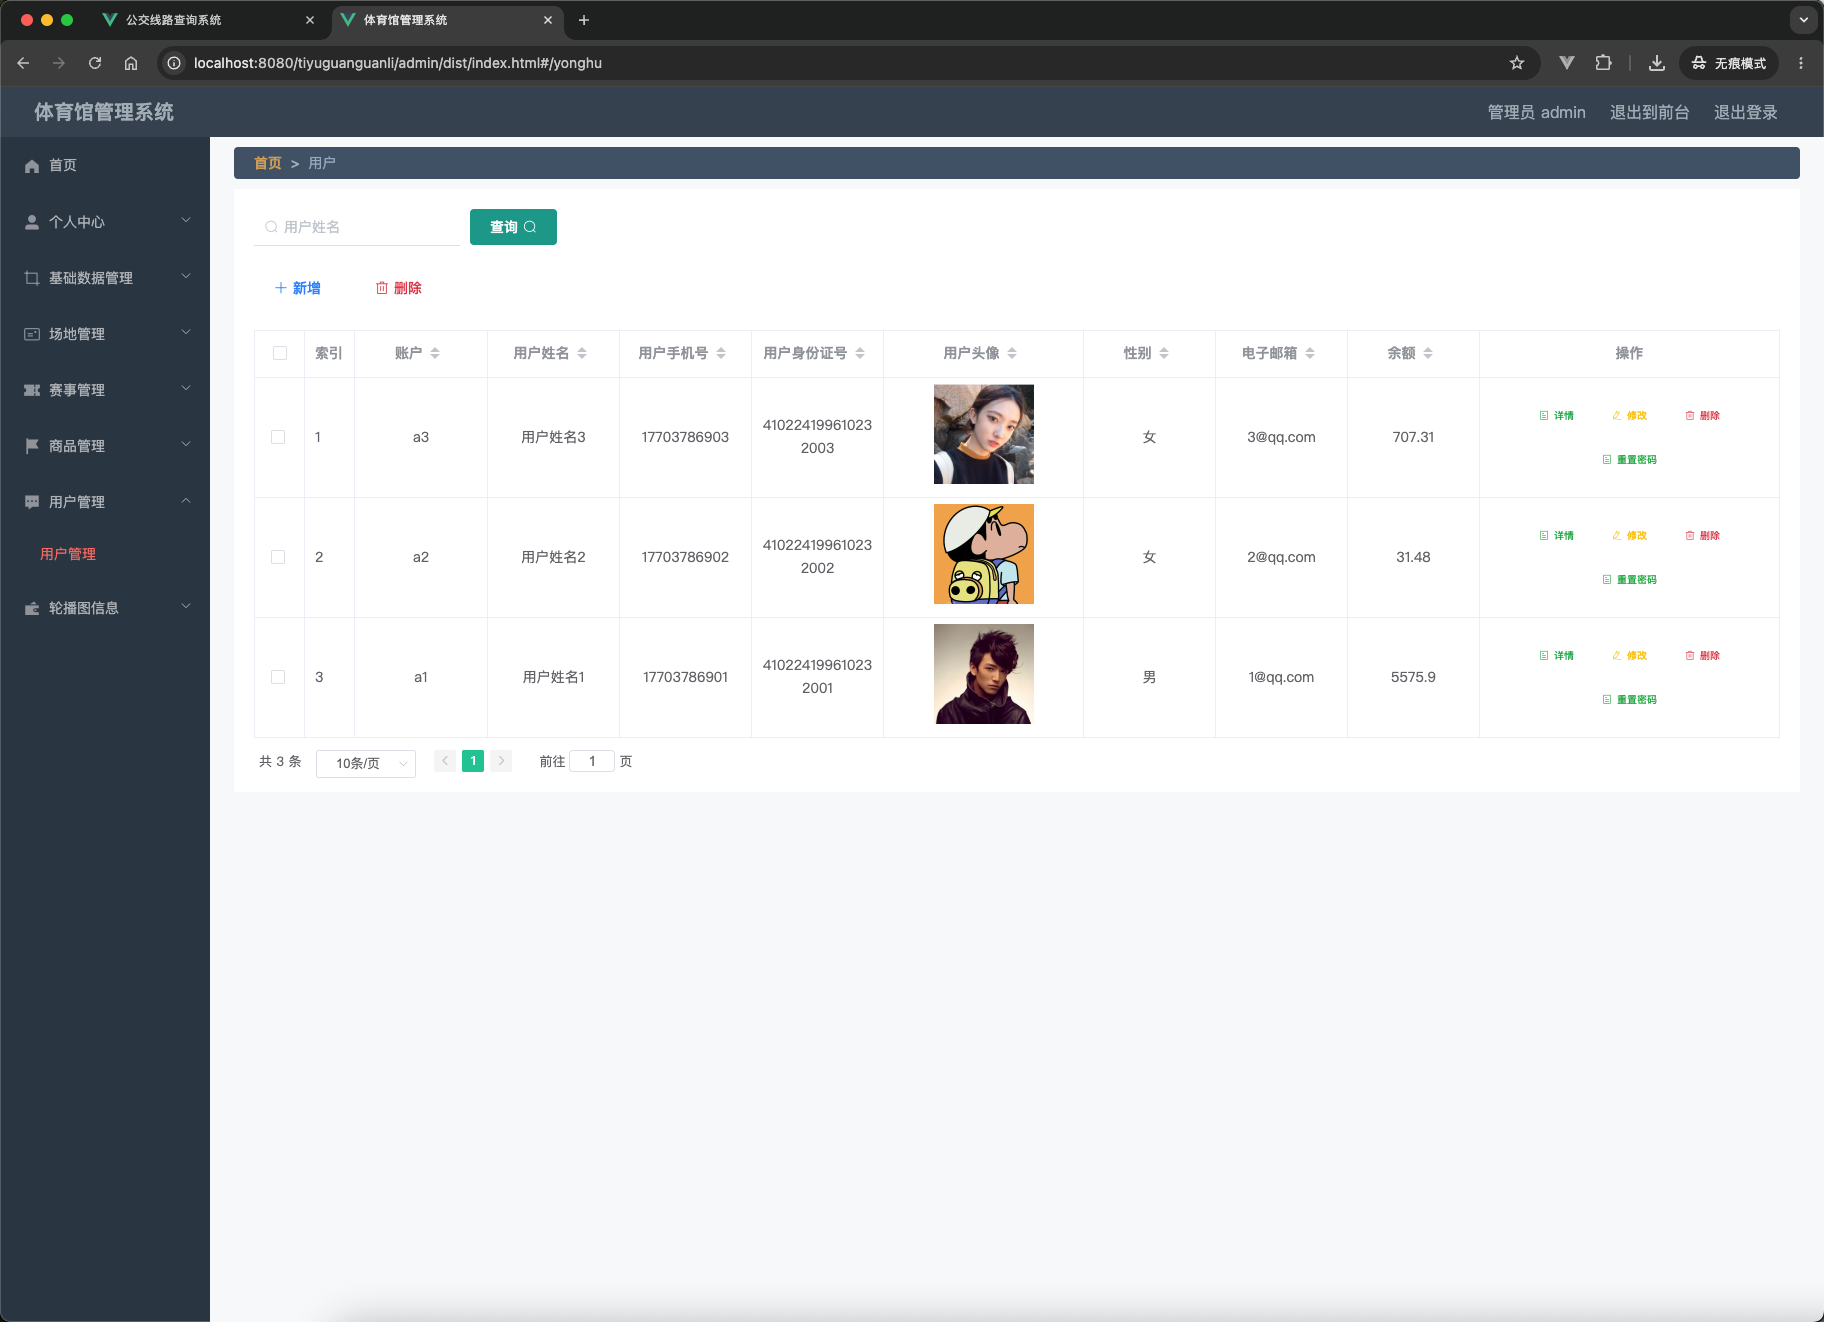Image resolution: width=1824 pixels, height=1322 pixels.
Task: Check the row checkbox for account a2
Action: (x=278, y=557)
